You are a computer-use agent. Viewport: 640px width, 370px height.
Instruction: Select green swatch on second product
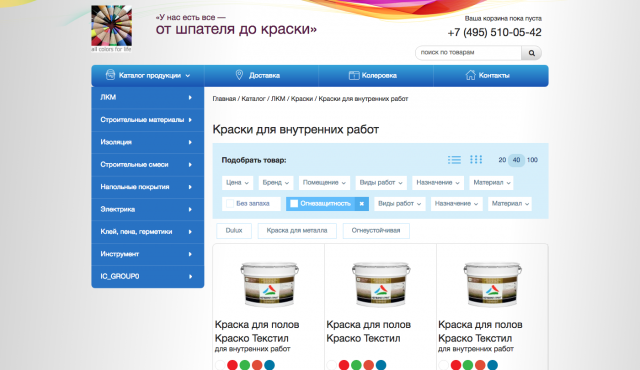pos(356,365)
